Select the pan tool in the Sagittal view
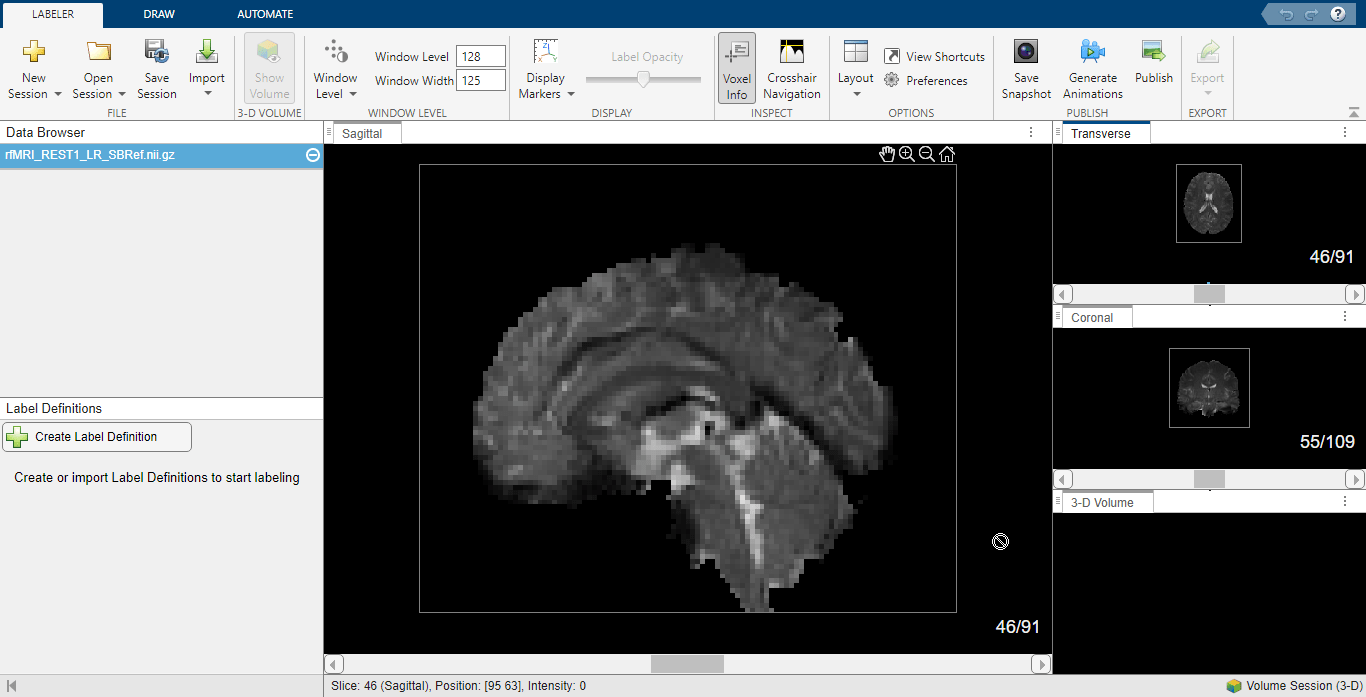Screen dimensions: 1366x697 887,154
